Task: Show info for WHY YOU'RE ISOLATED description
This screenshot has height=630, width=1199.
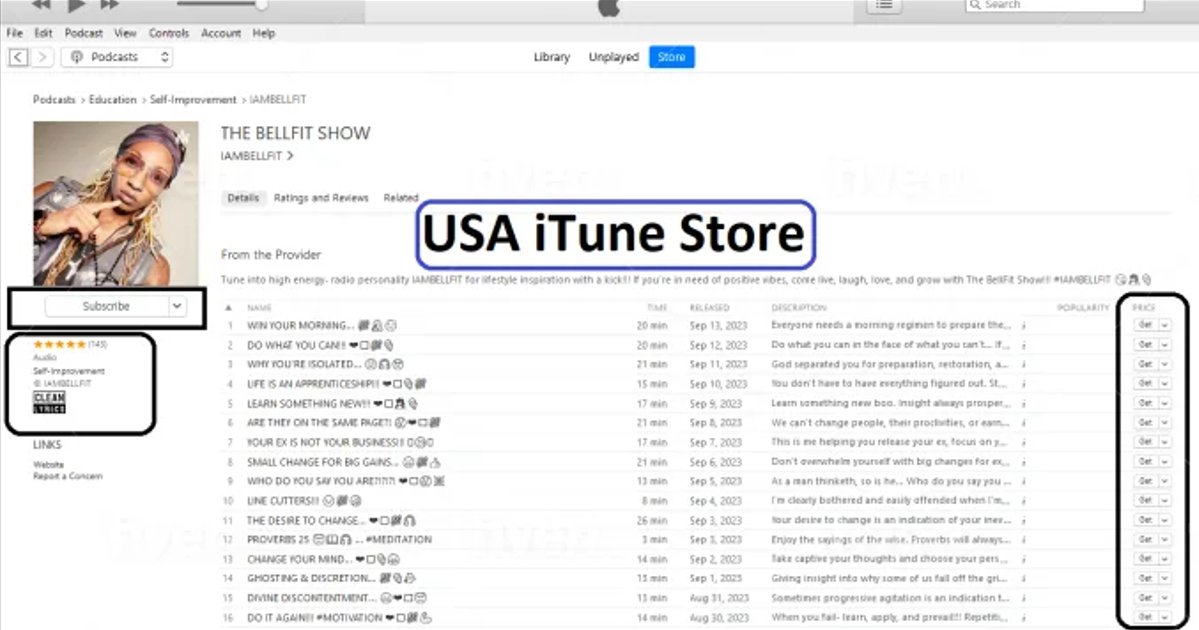Action: [x=1024, y=365]
